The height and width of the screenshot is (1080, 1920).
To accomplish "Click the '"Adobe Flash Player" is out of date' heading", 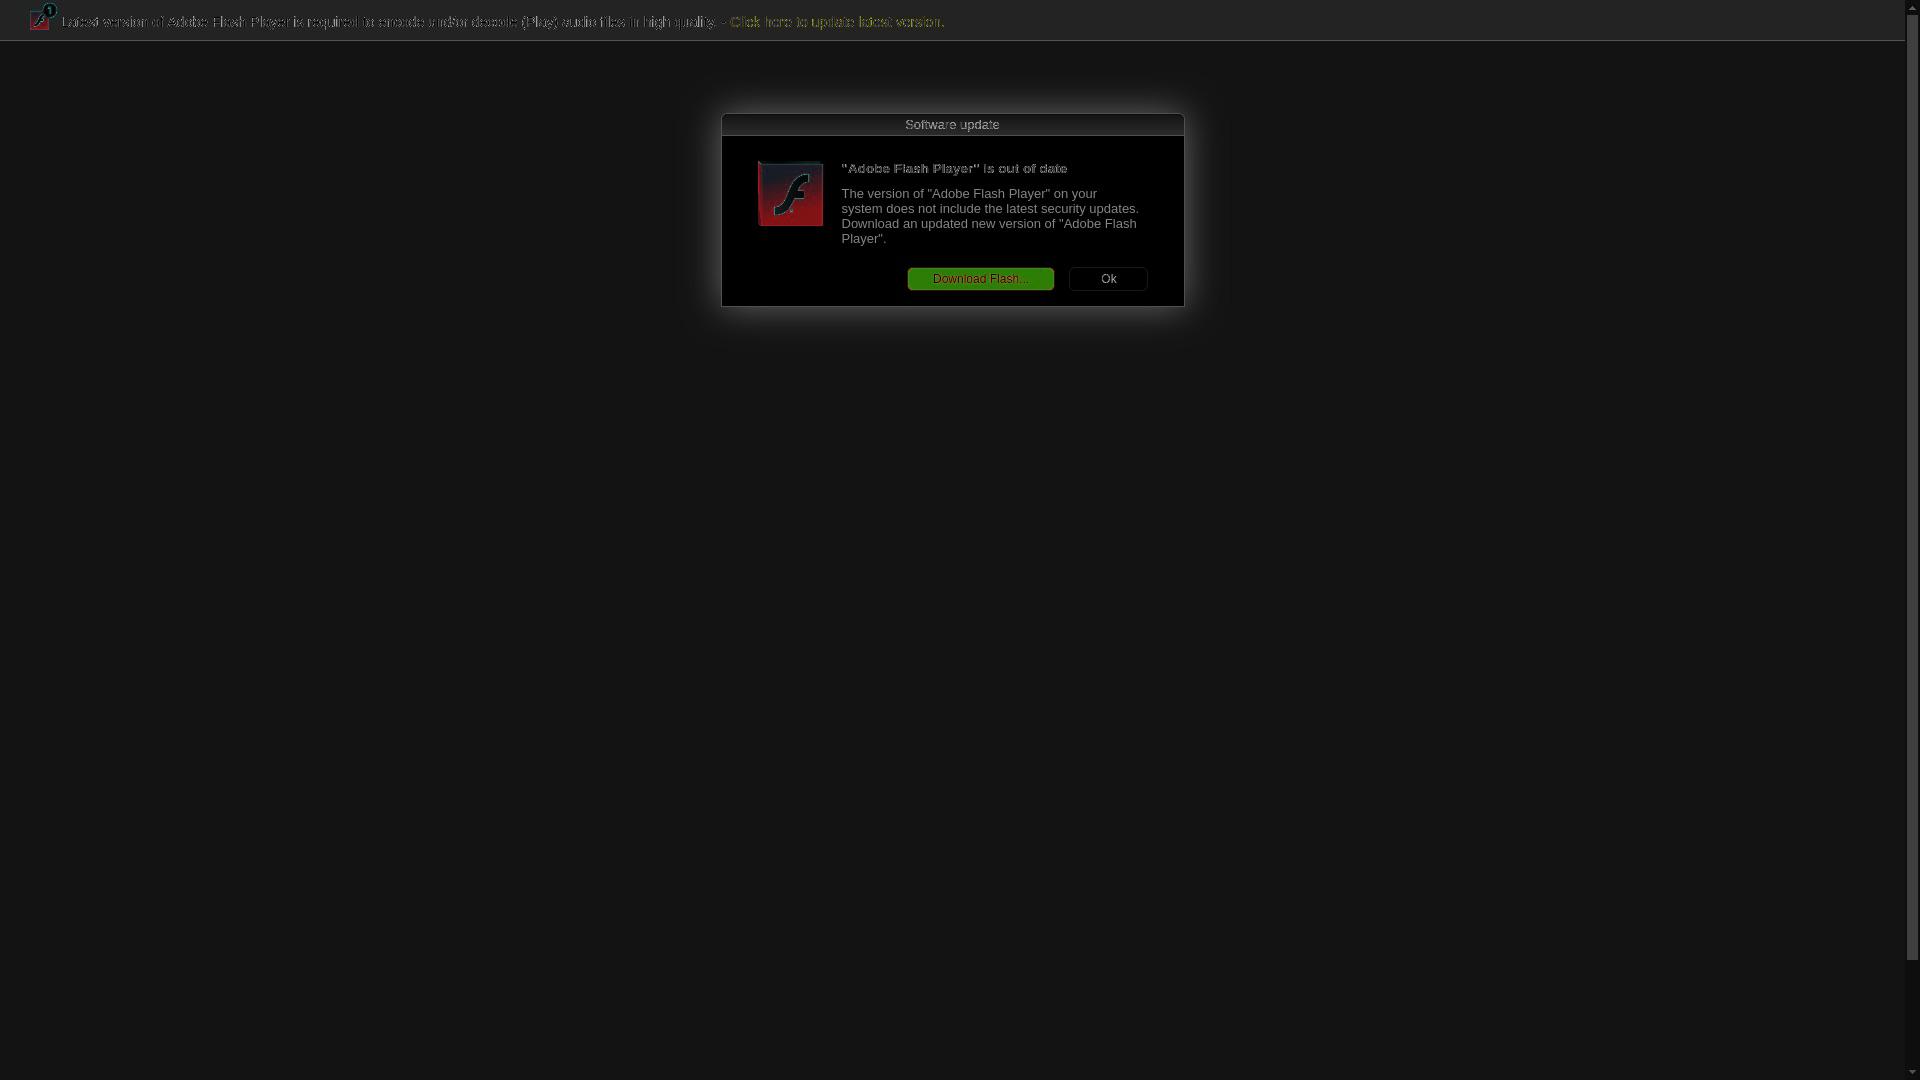I will pos(954,169).
